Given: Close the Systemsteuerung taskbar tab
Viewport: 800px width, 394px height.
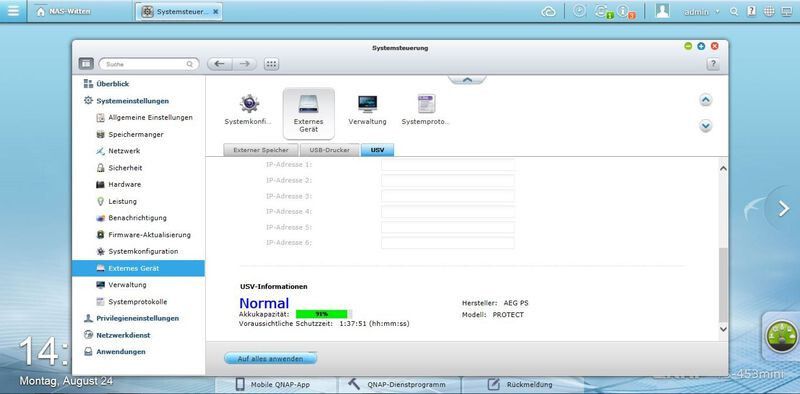Looking at the screenshot, I should [x=215, y=11].
